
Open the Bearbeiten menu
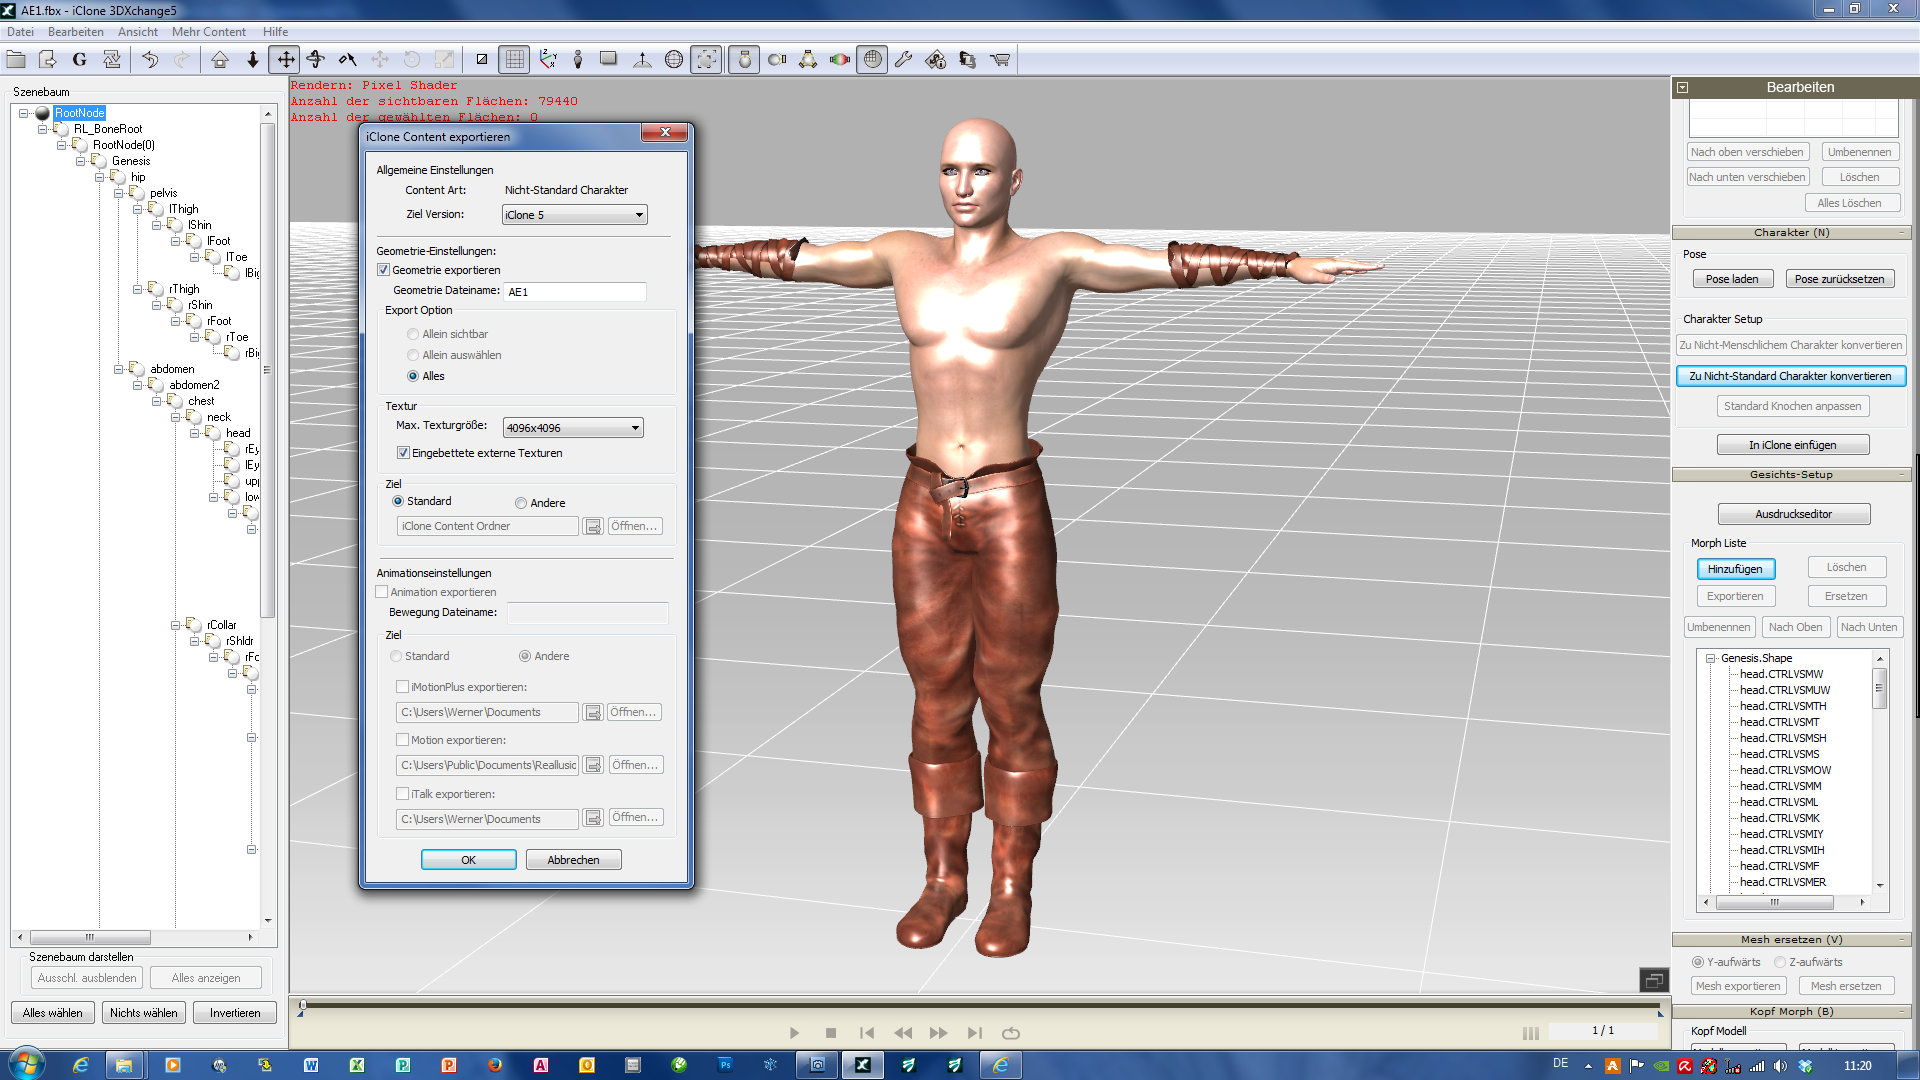tap(75, 32)
